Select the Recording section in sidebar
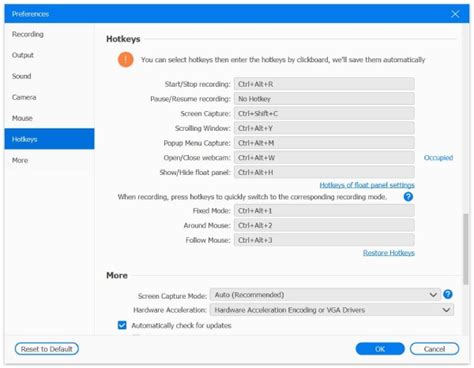The image size is (474, 368). [x=49, y=34]
